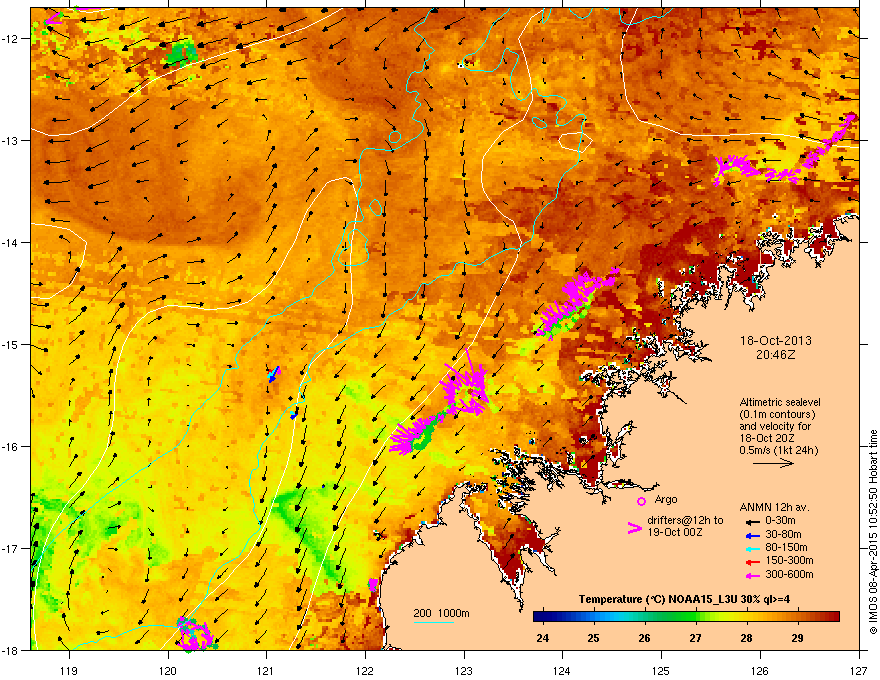Image resolution: width=880 pixels, height=680 pixels.
Task: Click the '-15' latitude axis label
Action: [11, 344]
